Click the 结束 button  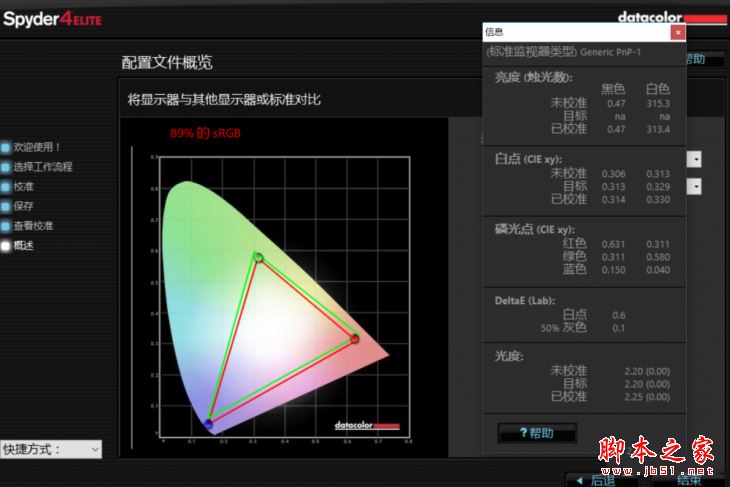(x=689, y=480)
